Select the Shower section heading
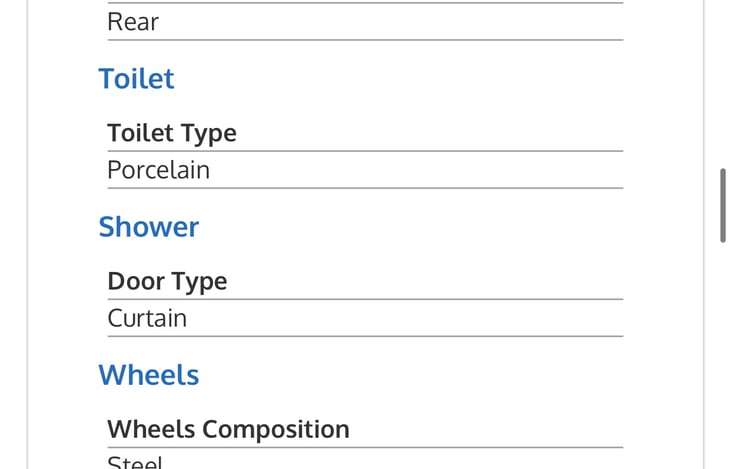This screenshot has height=469, width=731. pyautogui.click(x=149, y=227)
